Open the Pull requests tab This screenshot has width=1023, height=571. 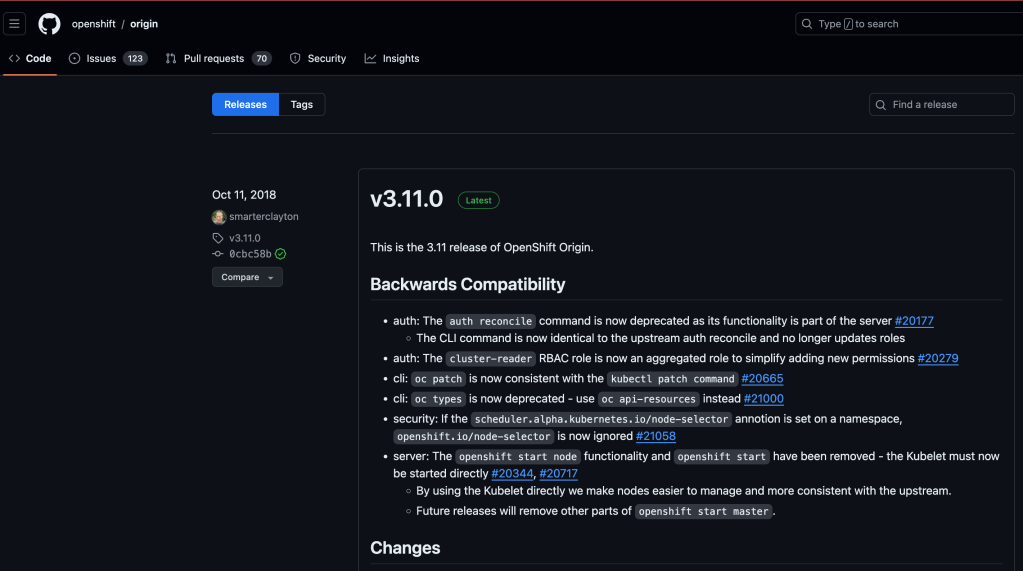click(x=218, y=59)
